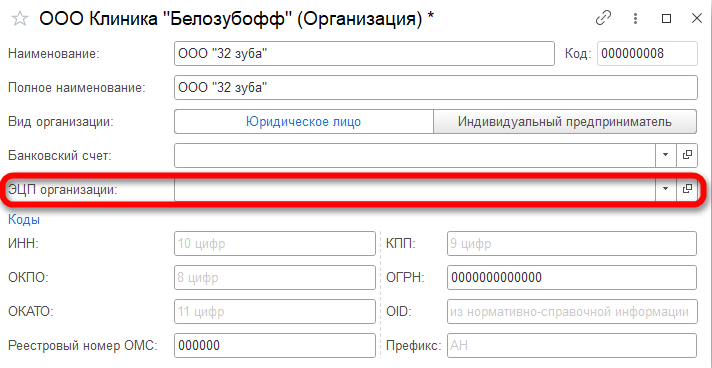Edit Реестровый номер ОМС field
Viewport: 712px width, 368px height.
pyautogui.click(x=275, y=346)
